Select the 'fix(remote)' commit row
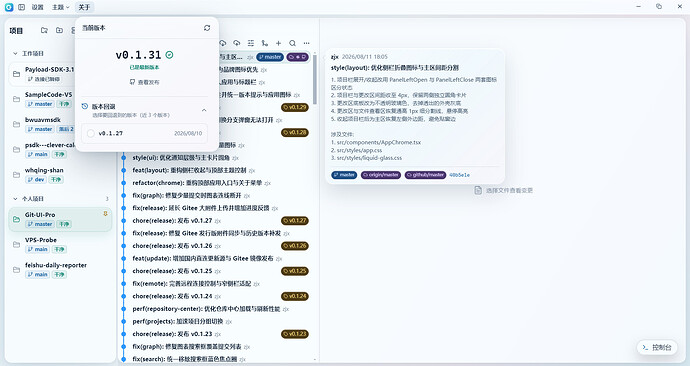This screenshot has height=366, width=690. 216,284
